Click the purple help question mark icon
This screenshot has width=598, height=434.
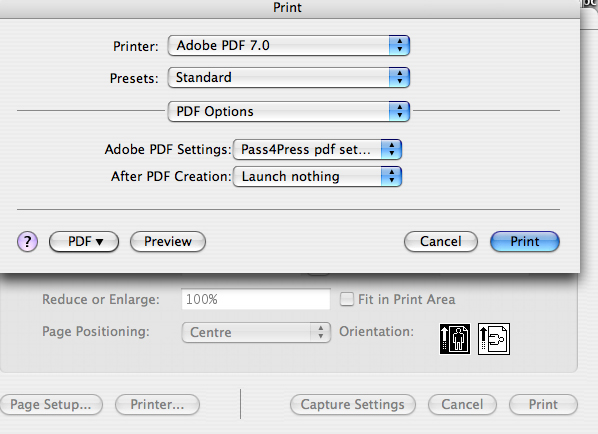tap(27, 242)
